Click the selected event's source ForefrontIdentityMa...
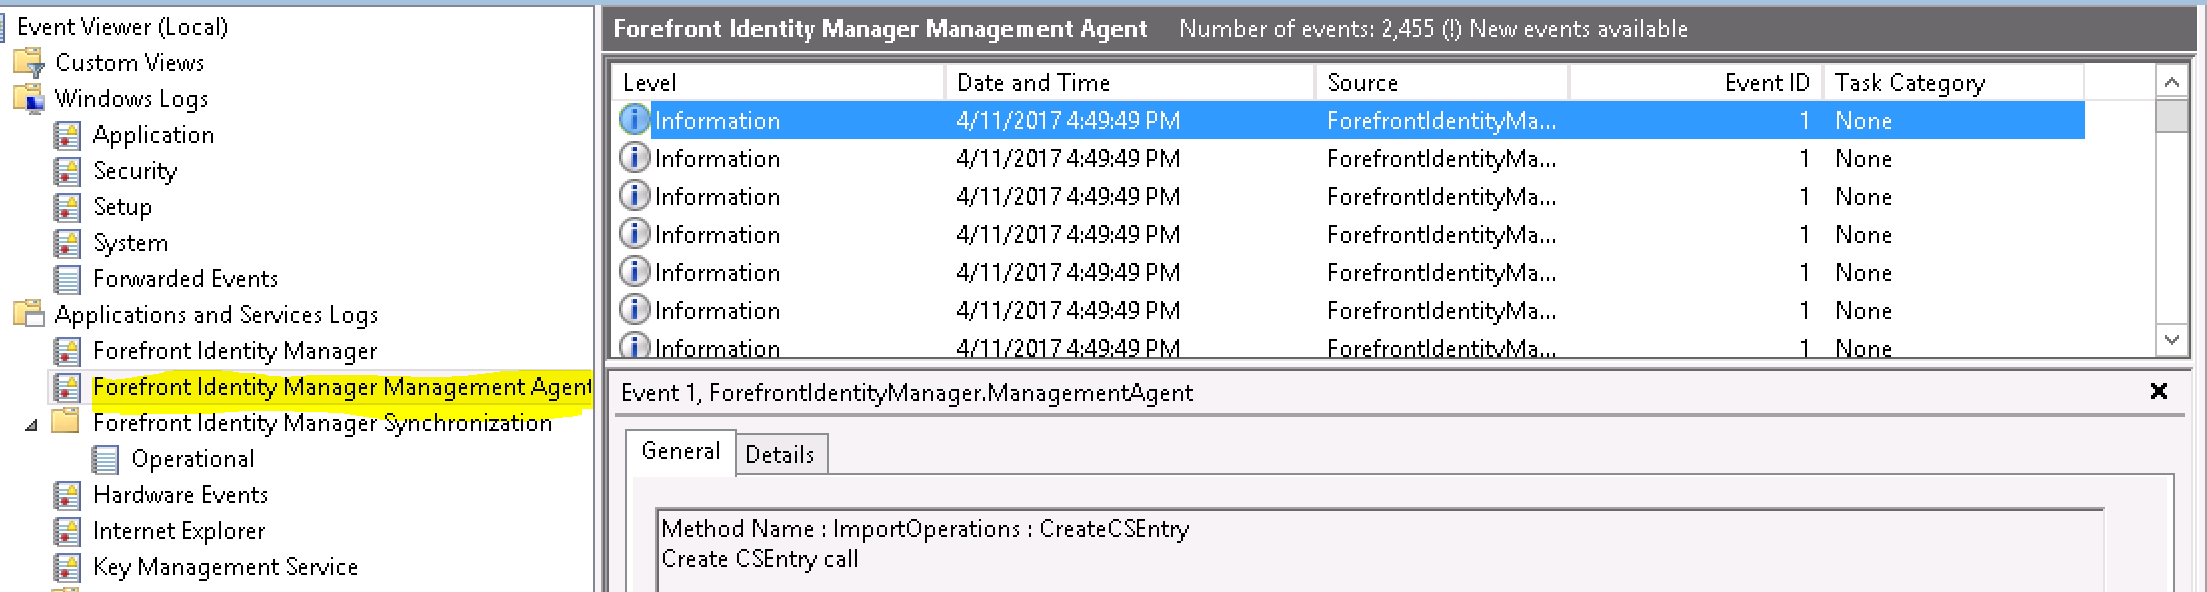2207x592 pixels. (1441, 121)
